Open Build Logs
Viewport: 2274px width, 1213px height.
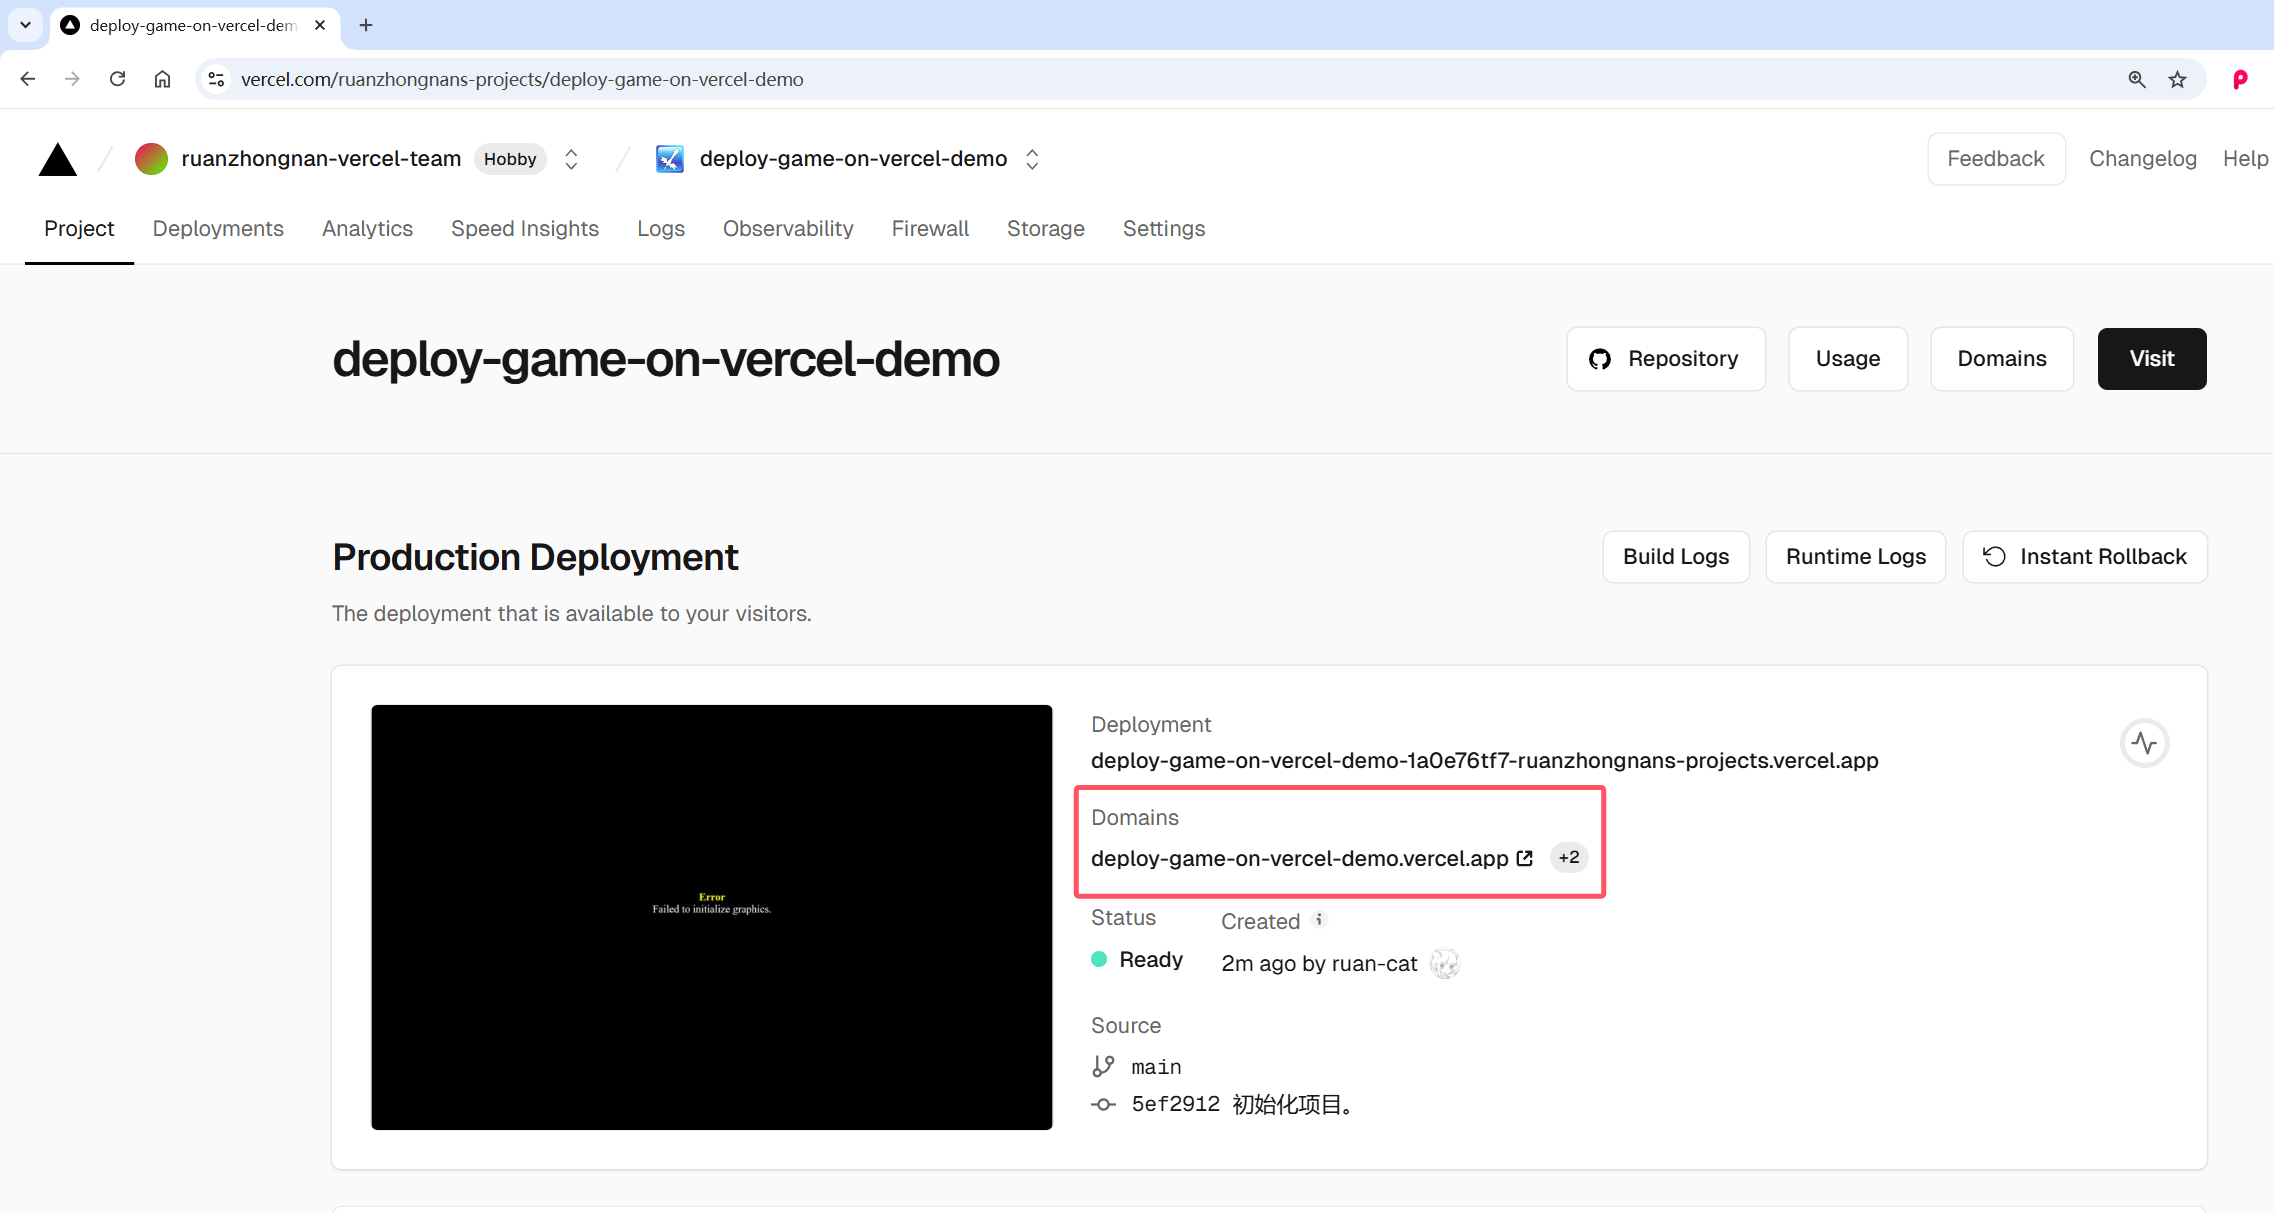tap(1676, 557)
